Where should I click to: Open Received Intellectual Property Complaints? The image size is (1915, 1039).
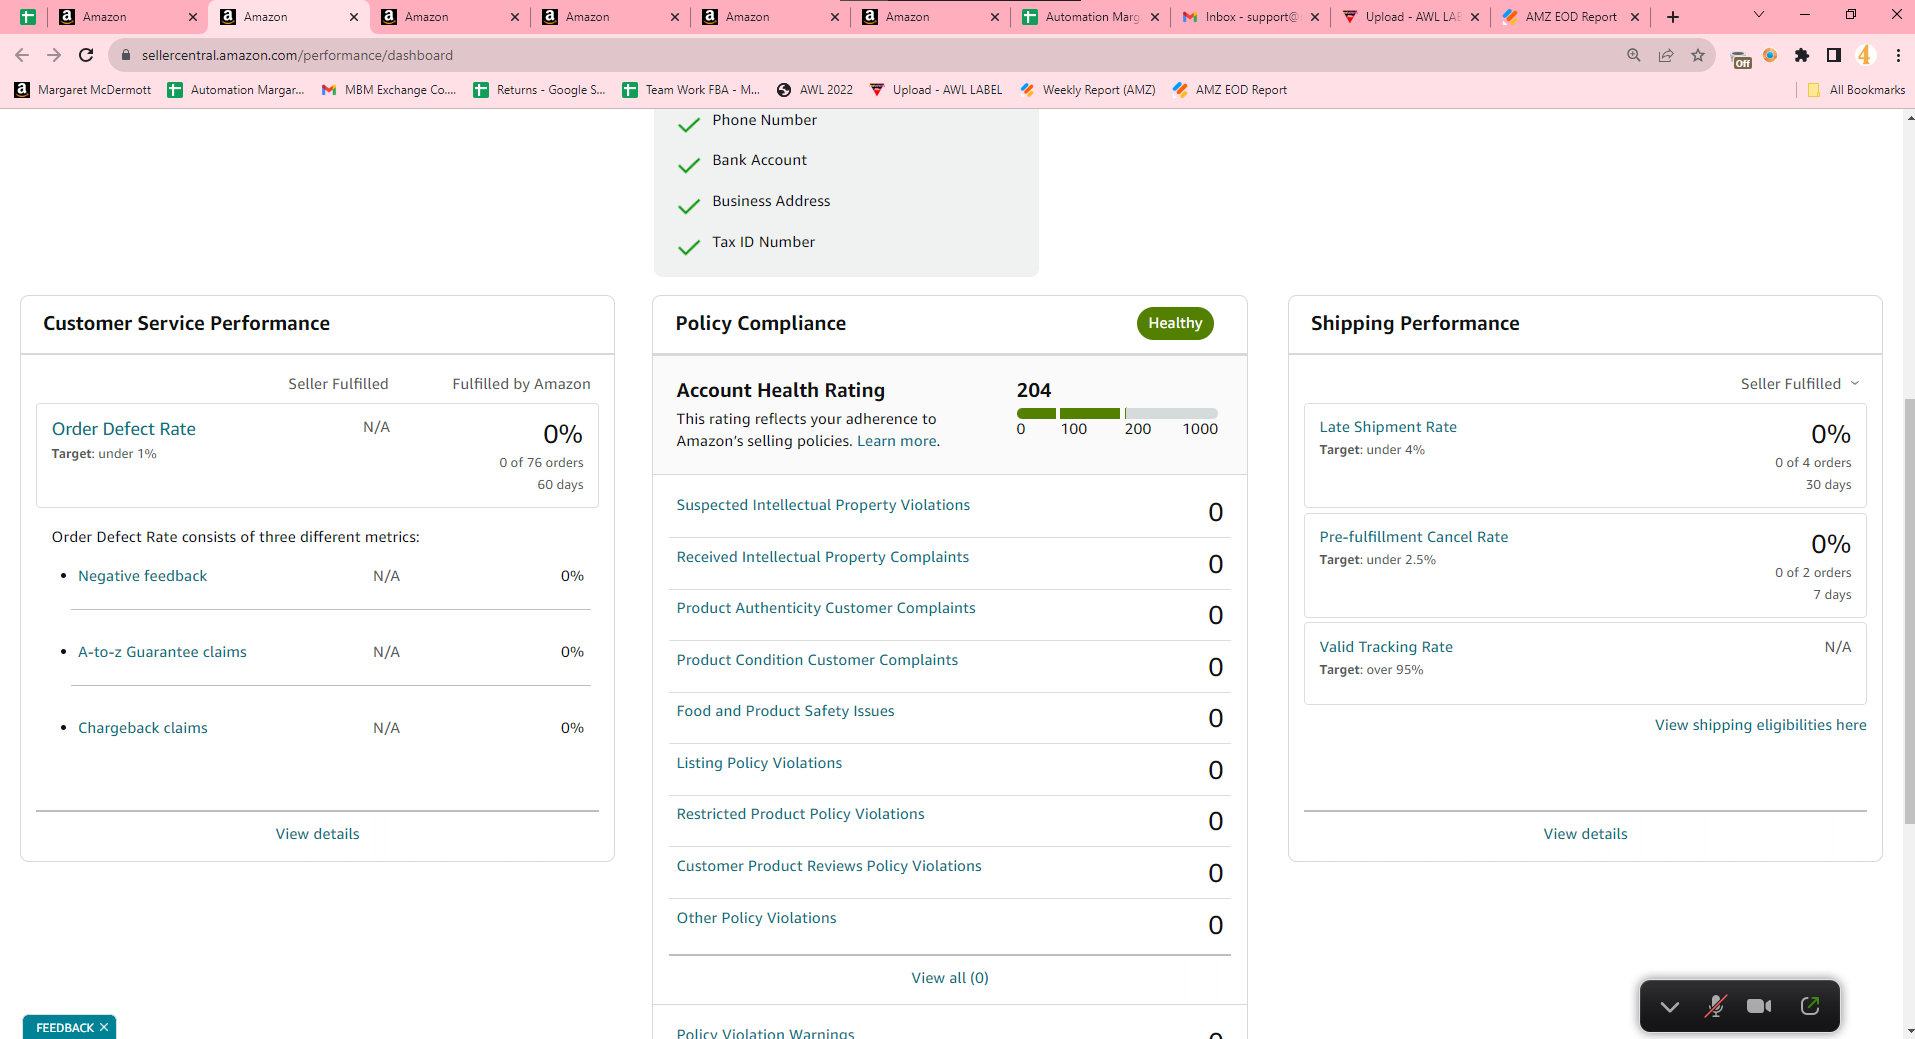[x=822, y=557]
